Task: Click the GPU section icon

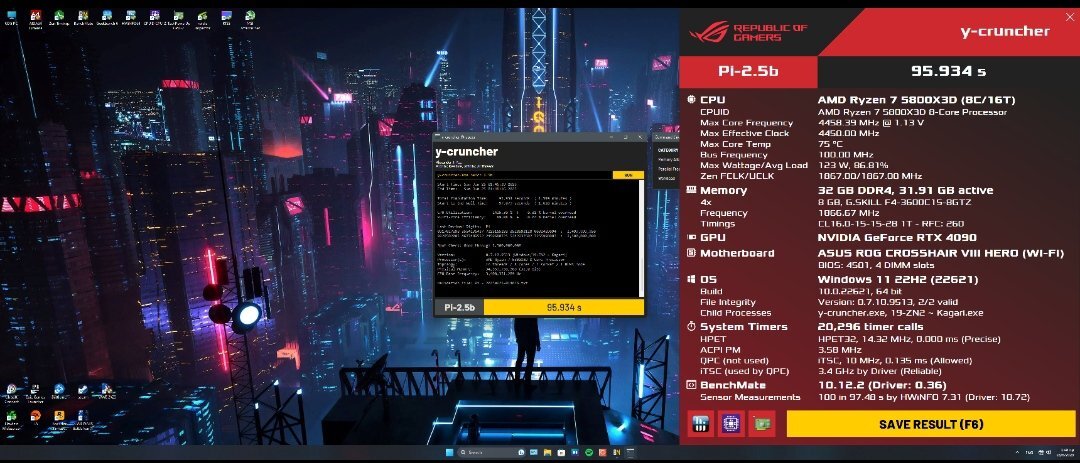Action: (x=692, y=238)
